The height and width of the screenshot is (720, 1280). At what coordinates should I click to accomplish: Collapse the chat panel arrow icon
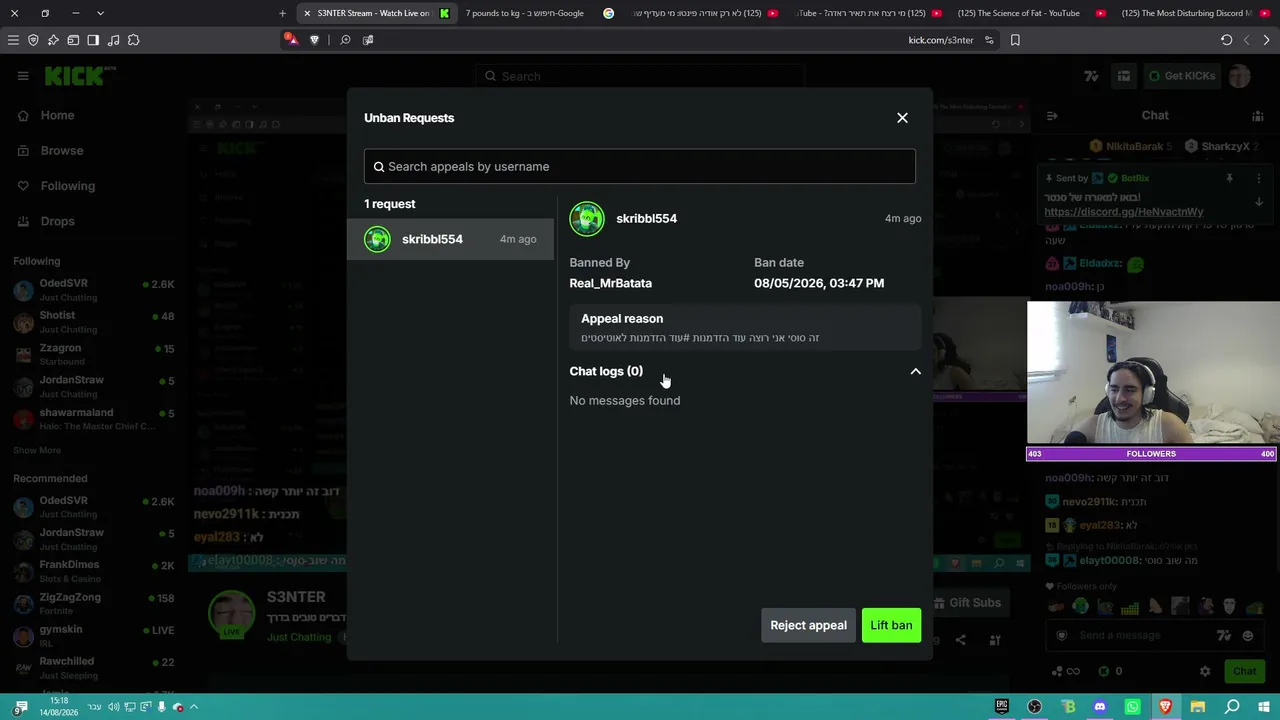pos(1052,116)
